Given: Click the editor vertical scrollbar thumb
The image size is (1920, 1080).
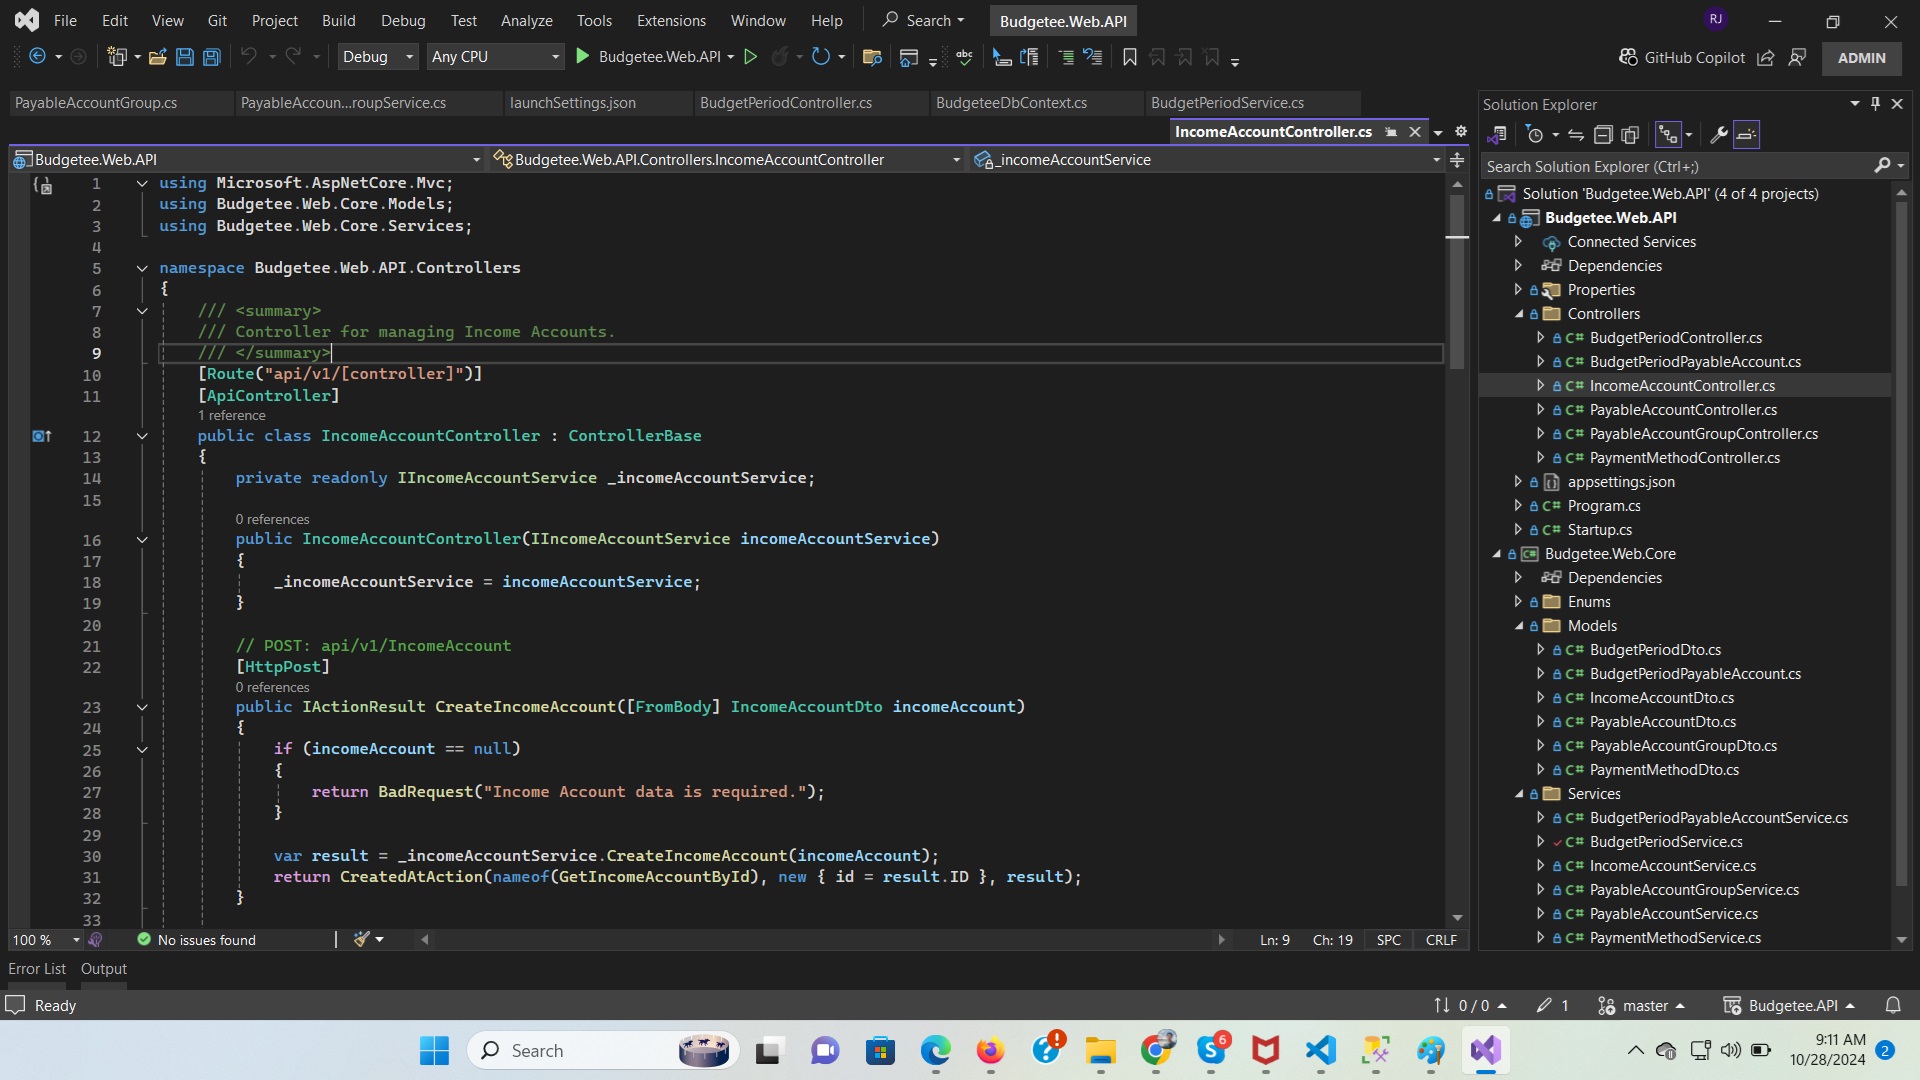Looking at the screenshot, I should 1457,280.
